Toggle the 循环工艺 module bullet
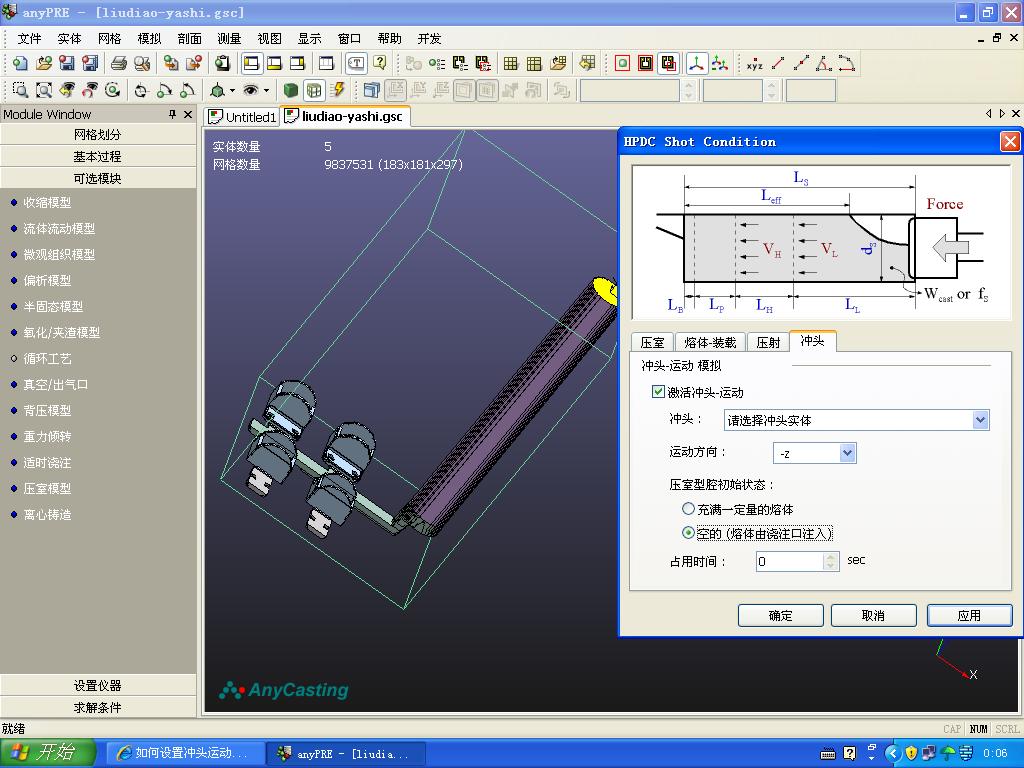Image resolution: width=1024 pixels, height=768 pixels. [x=14, y=359]
